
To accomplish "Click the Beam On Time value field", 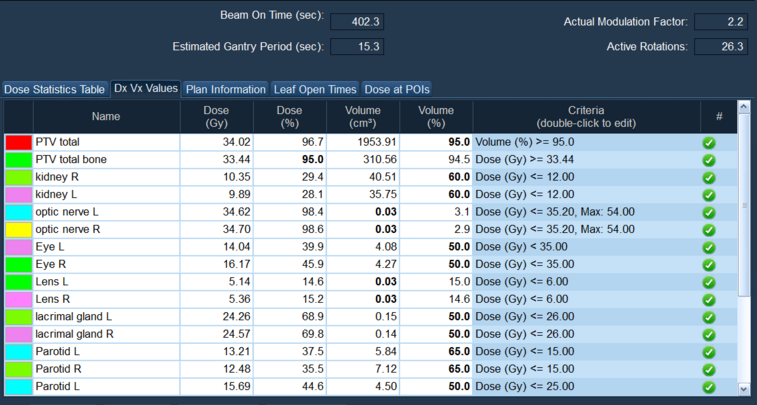I will [357, 22].
